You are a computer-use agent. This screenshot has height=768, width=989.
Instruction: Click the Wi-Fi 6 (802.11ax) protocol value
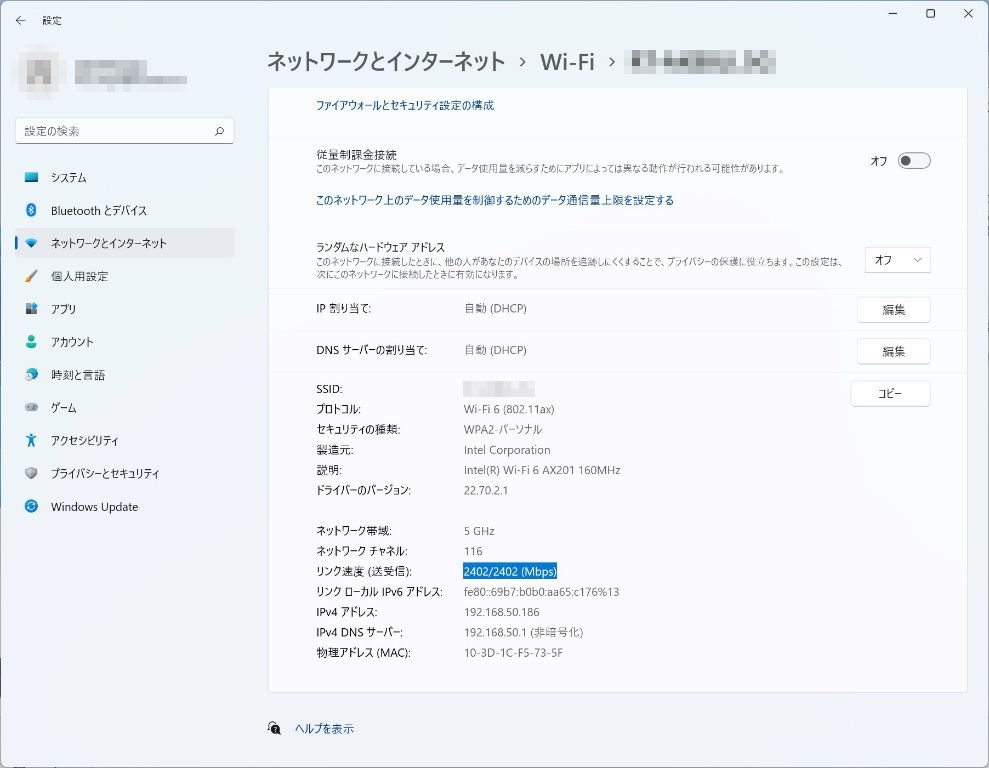(x=508, y=409)
